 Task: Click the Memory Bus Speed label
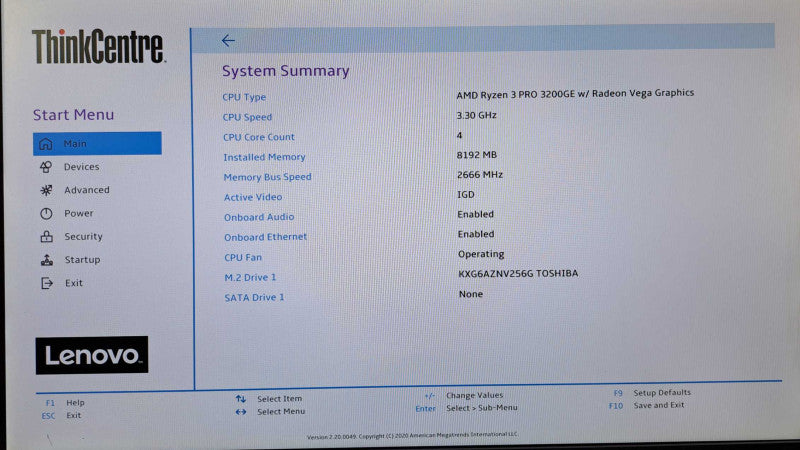pyautogui.click(x=267, y=177)
